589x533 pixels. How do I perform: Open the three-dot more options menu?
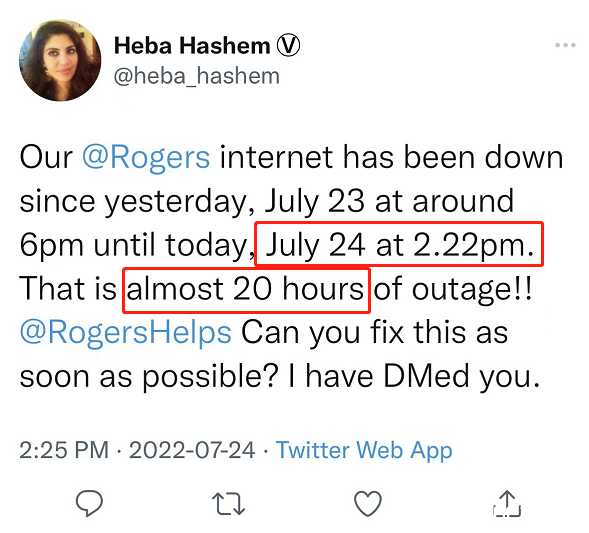565,45
